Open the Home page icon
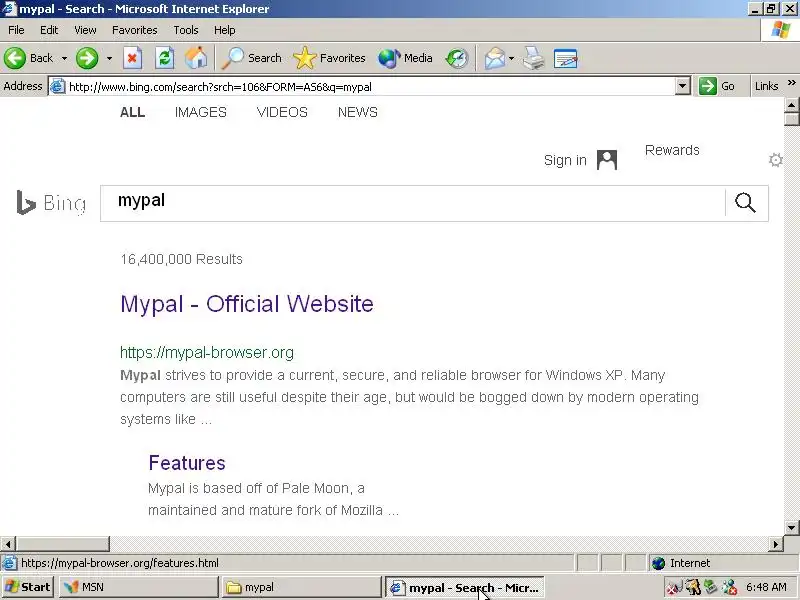The image size is (800, 600). click(196, 58)
